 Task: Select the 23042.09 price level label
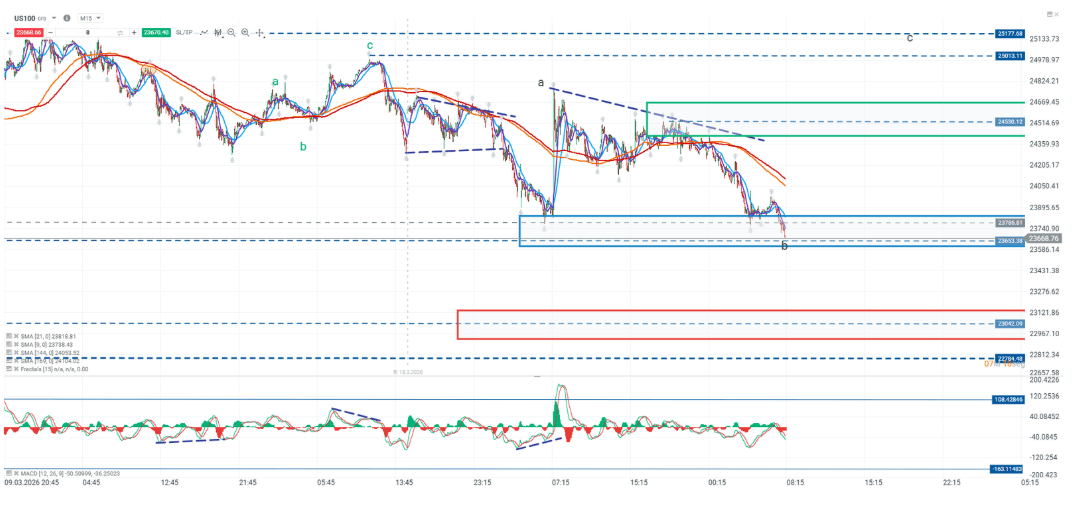coord(1010,324)
